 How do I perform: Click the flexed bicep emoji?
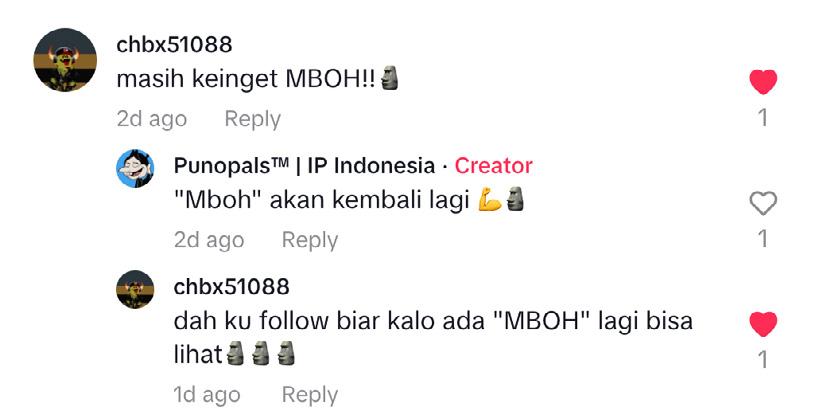[490, 200]
